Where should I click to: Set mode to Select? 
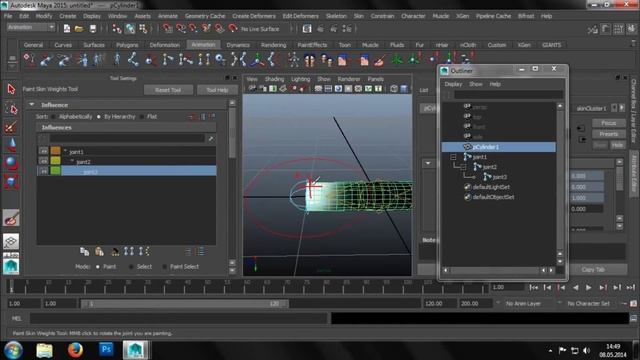(x=131, y=267)
